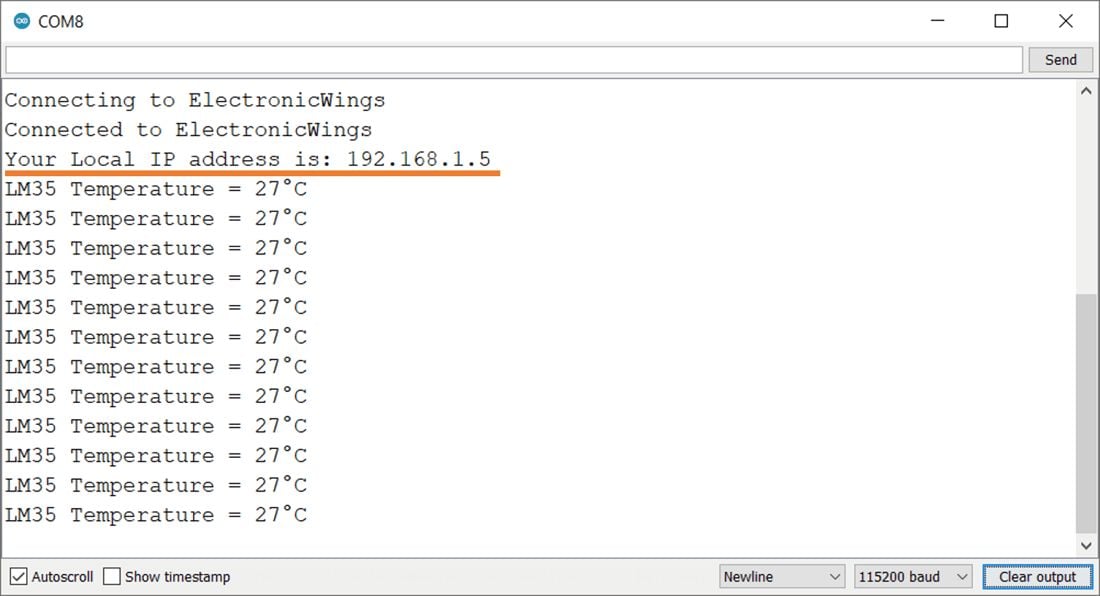Click the Arduino logo in title bar
The image size is (1100, 596).
point(21,21)
